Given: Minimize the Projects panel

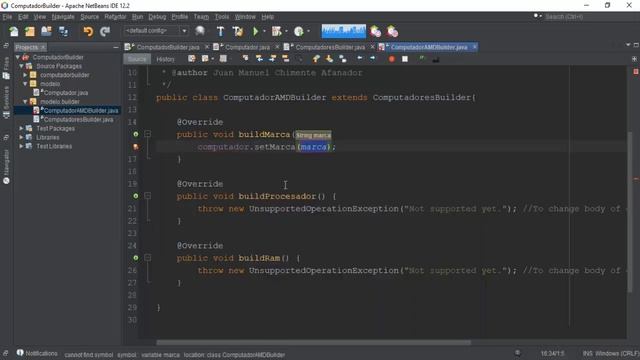Looking at the screenshot, I should 116,47.
